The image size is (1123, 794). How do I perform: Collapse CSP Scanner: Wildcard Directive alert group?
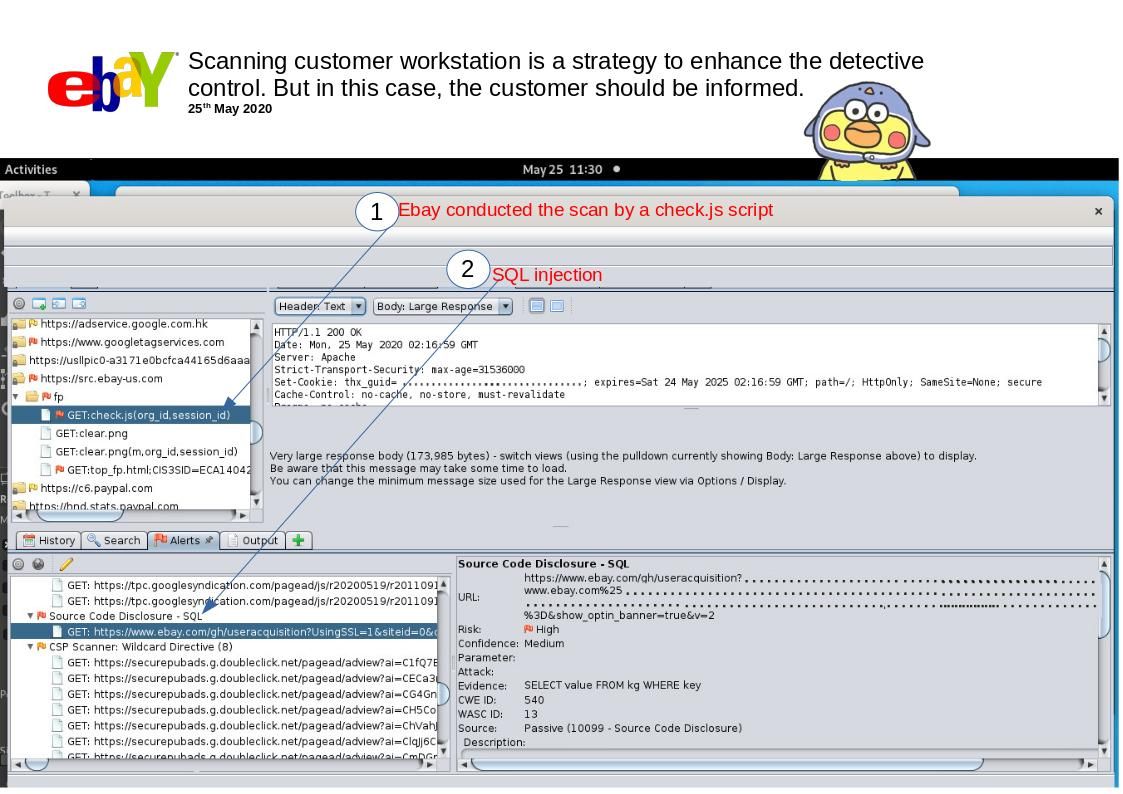[30, 647]
